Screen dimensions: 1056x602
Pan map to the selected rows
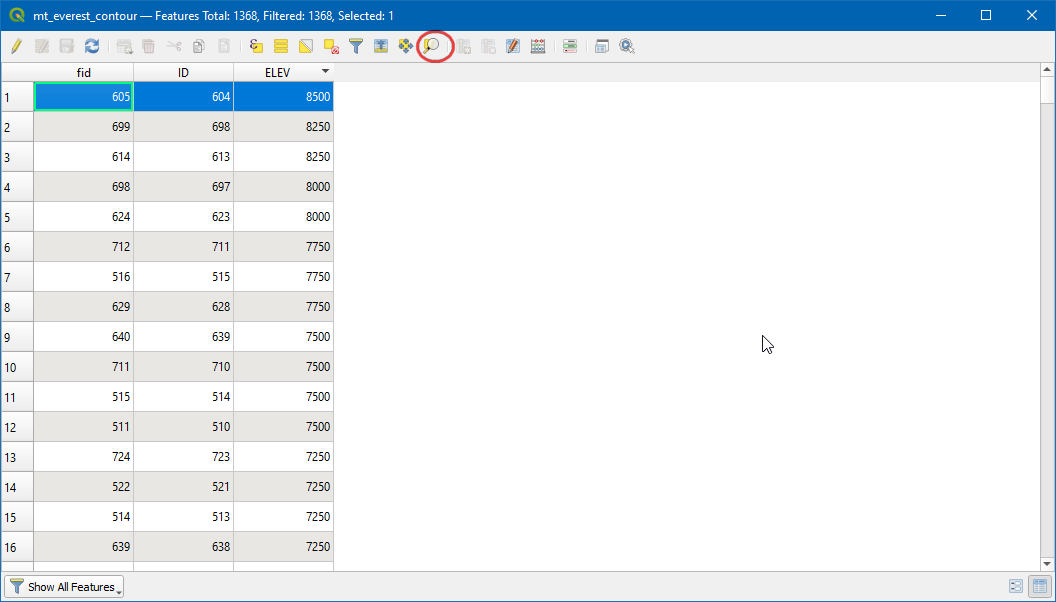point(406,46)
